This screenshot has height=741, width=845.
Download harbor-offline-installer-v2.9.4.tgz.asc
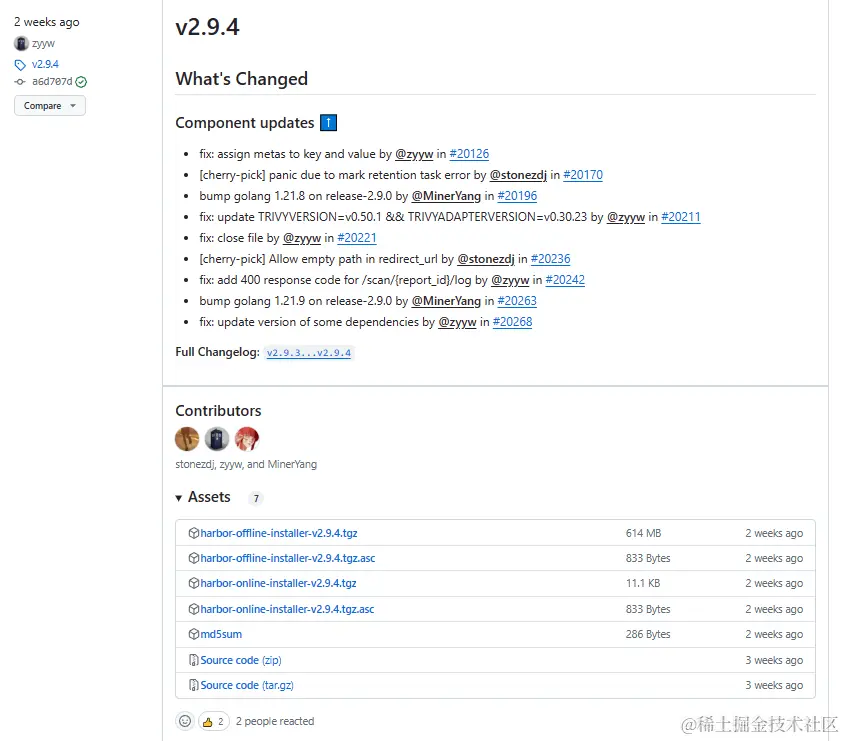[x=288, y=558]
